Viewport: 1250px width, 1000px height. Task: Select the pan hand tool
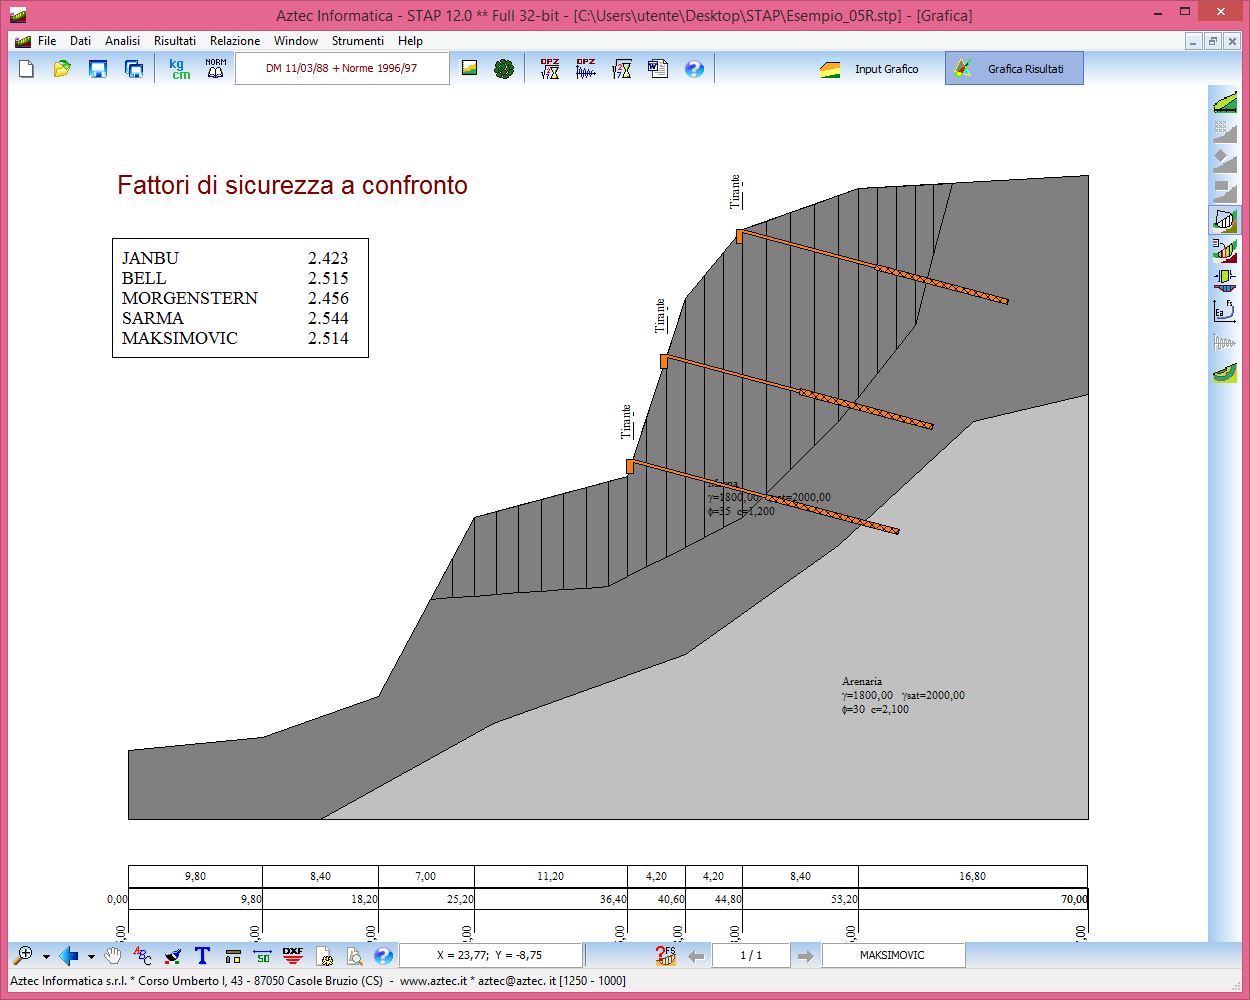pyautogui.click(x=113, y=956)
